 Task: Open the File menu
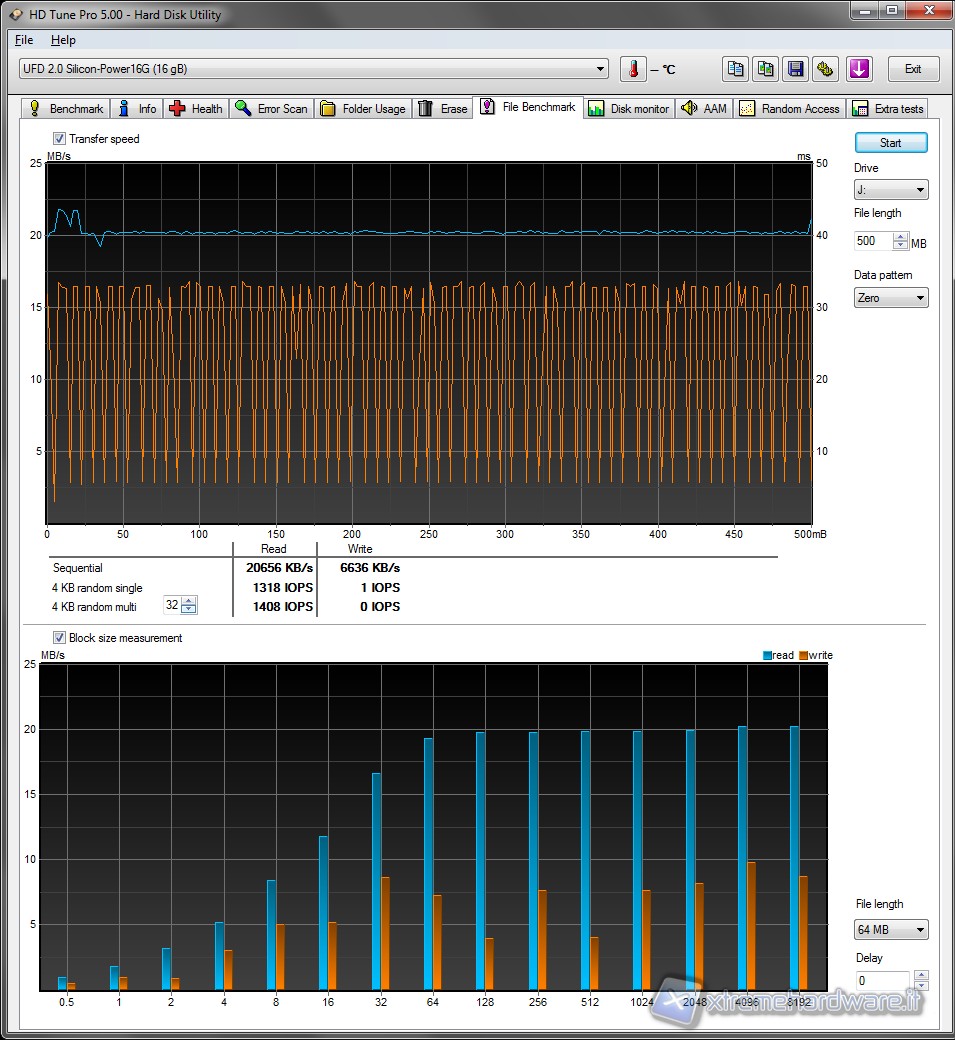point(24,40)
